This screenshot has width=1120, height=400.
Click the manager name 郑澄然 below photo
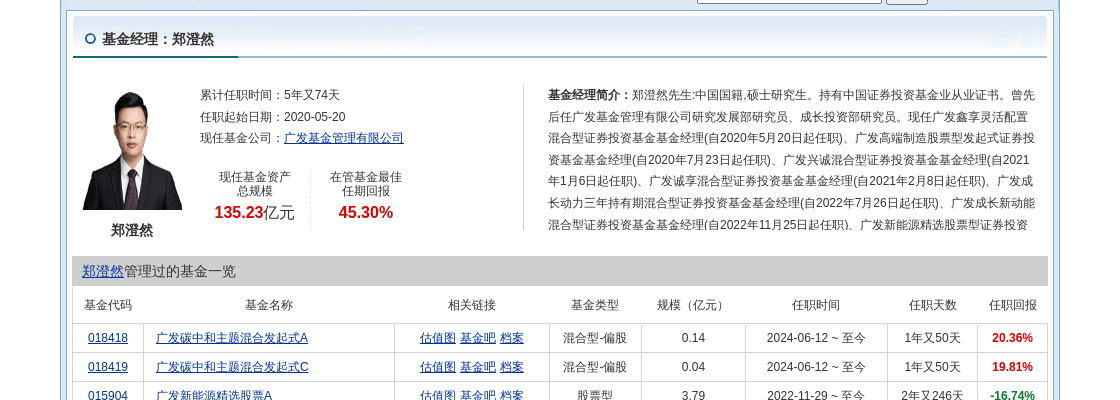pos(132,230)
